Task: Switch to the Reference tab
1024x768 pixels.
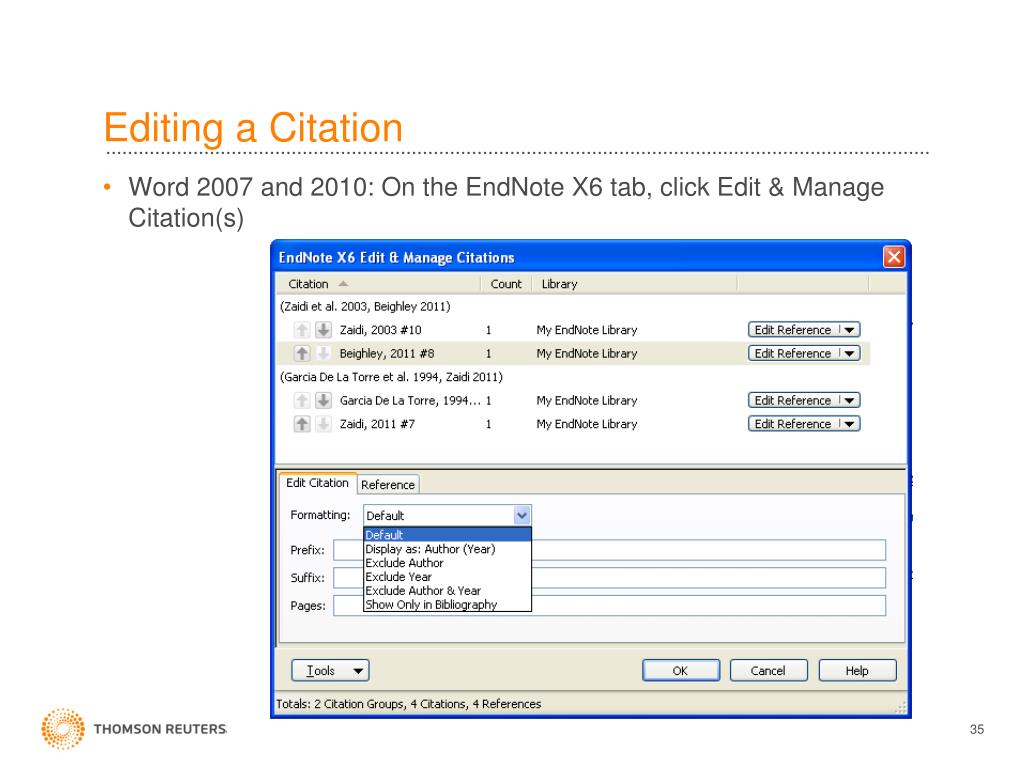Action: pos(388,485)
